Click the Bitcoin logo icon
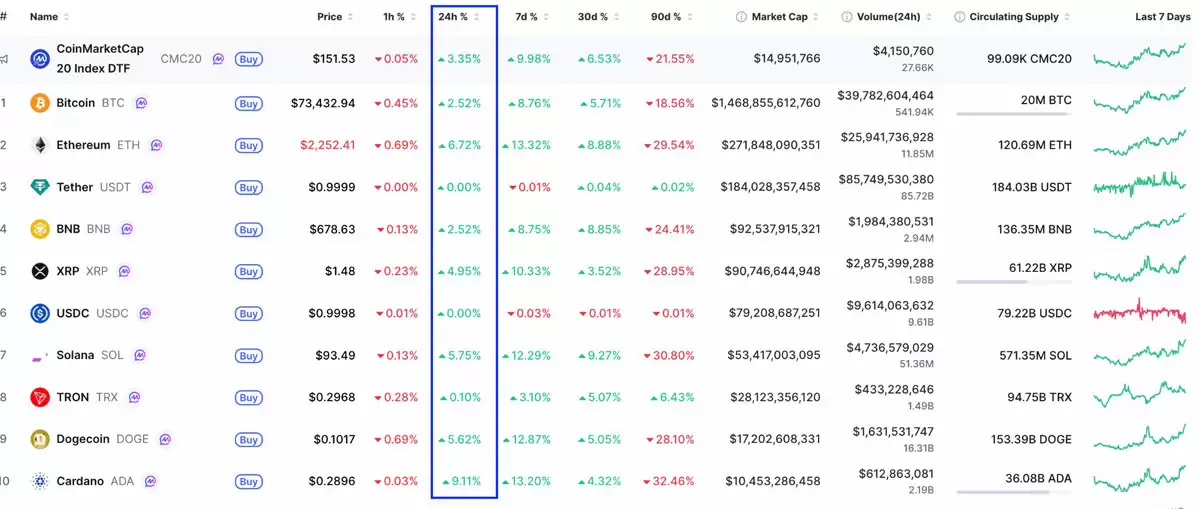 (x=40, y=103)
